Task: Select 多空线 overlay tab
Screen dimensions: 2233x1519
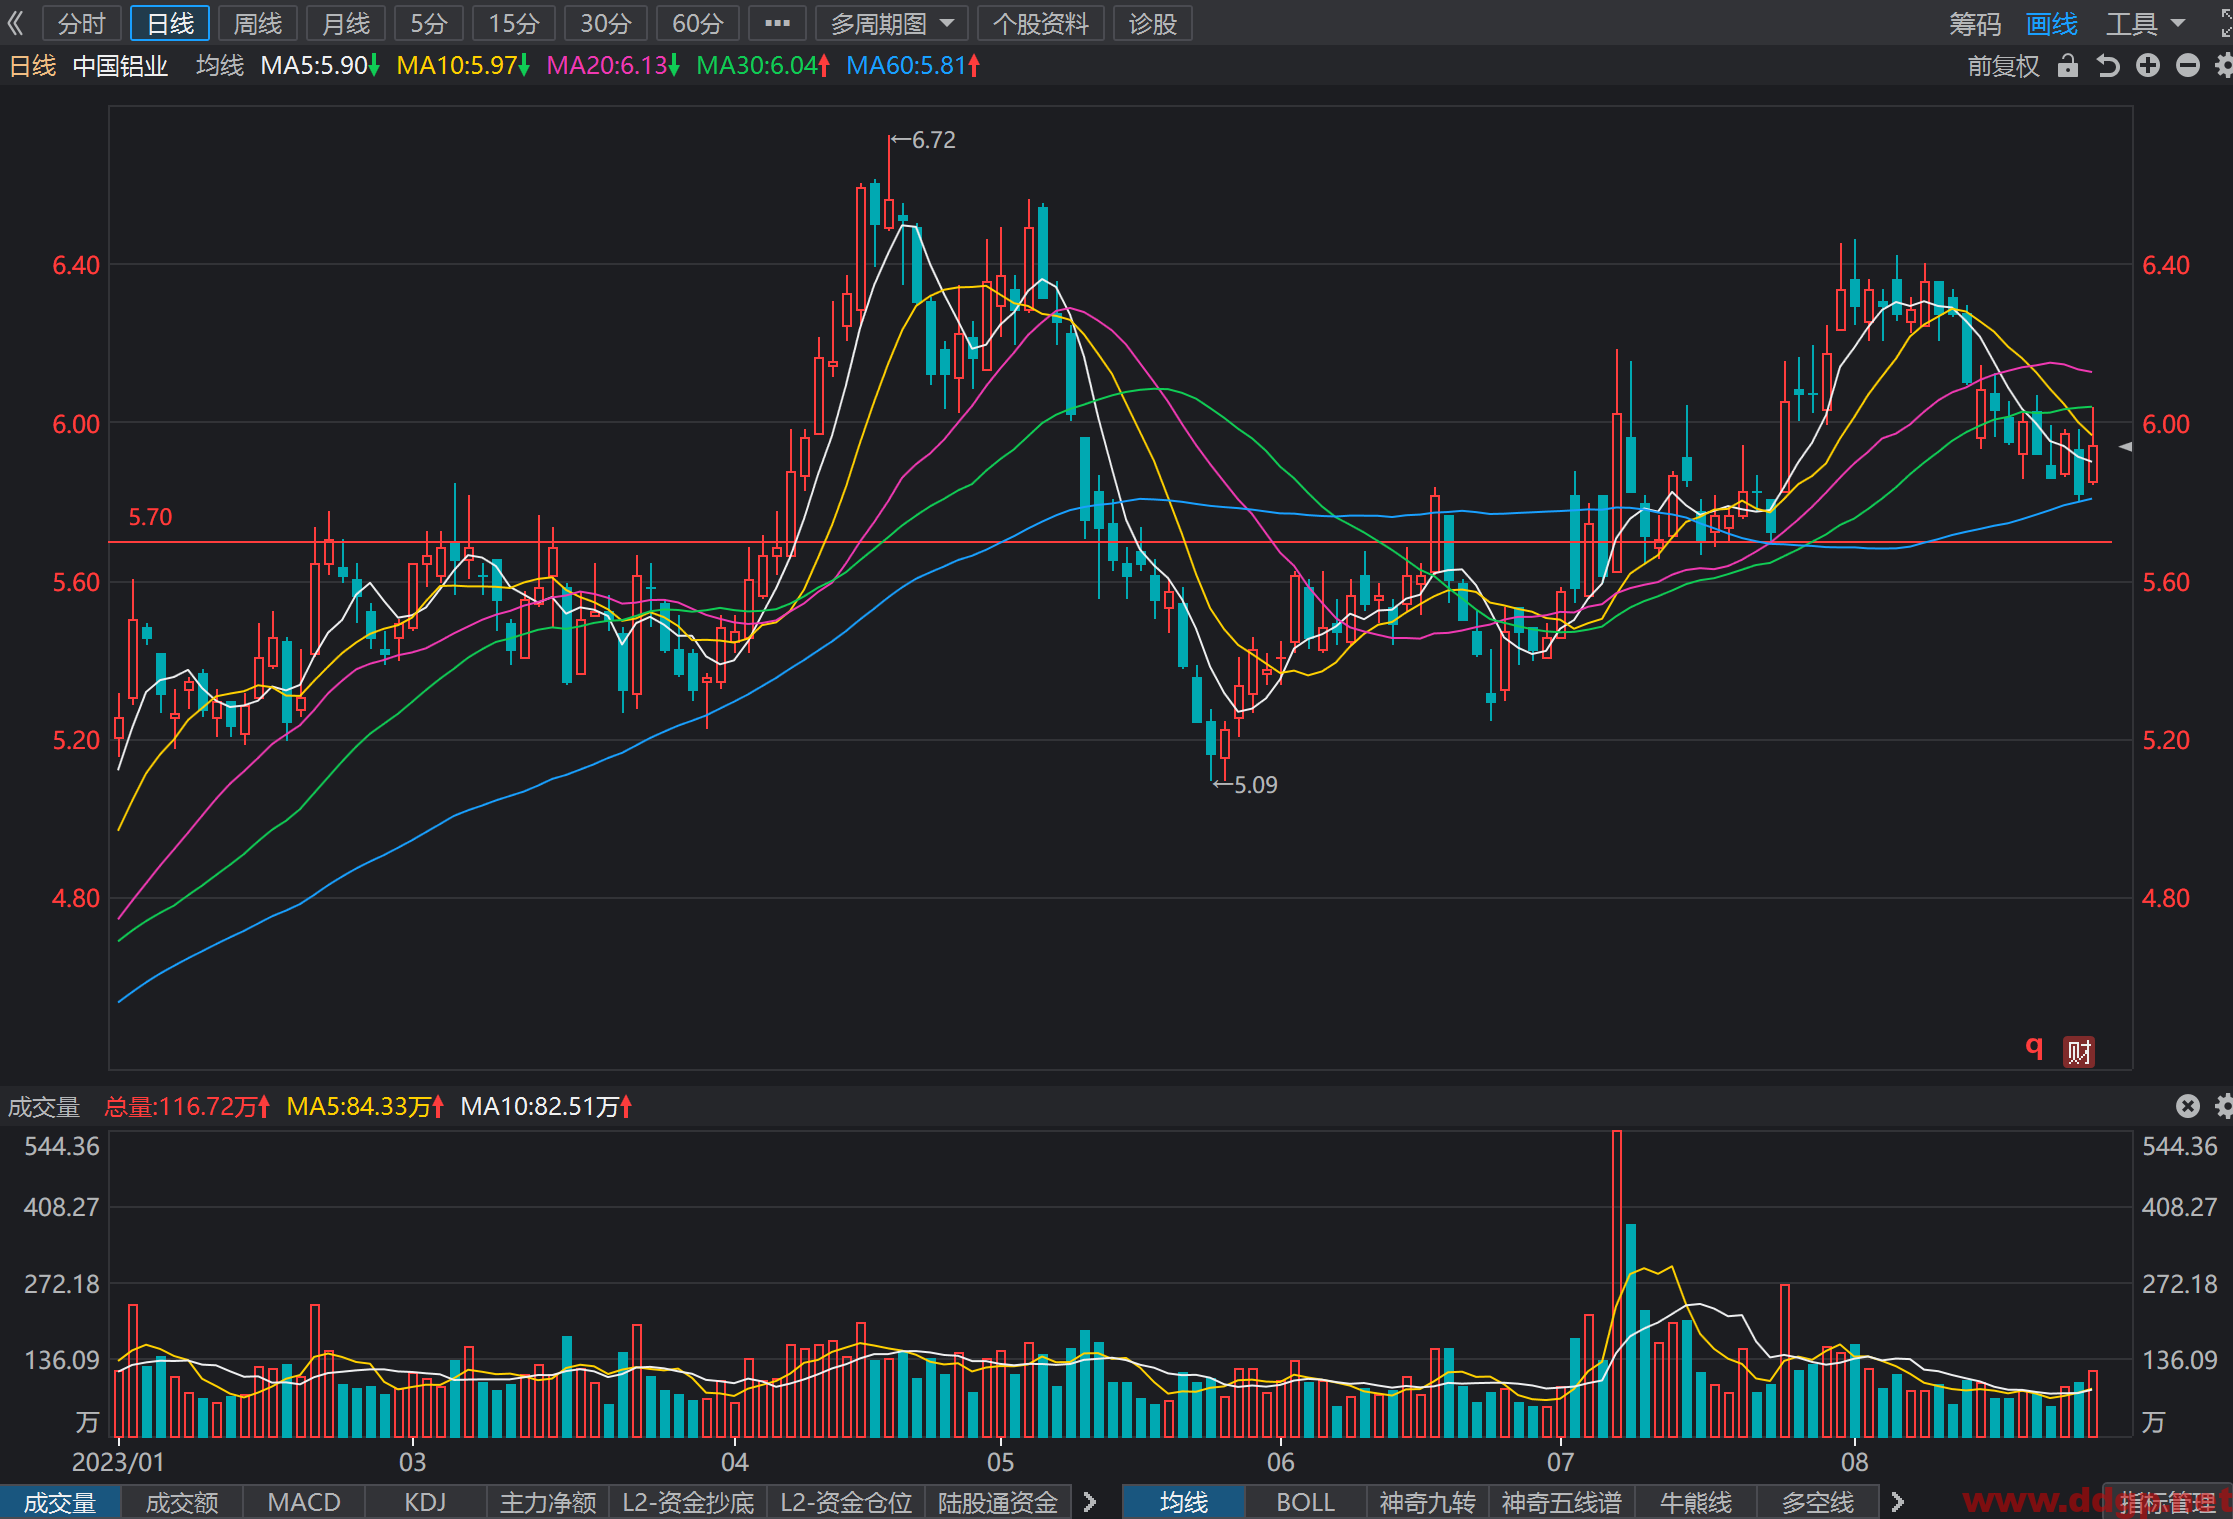Action: [x=1818, y=1502]
